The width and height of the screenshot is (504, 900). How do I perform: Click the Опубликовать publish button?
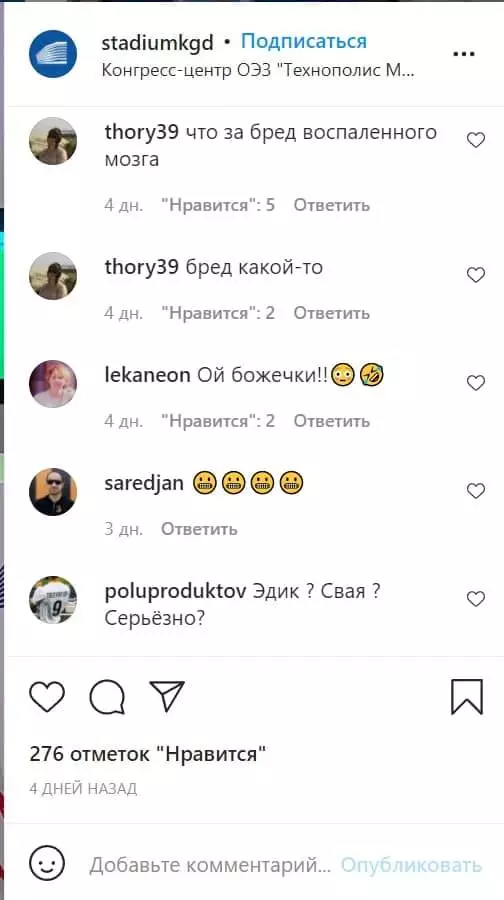pos(412,865)
